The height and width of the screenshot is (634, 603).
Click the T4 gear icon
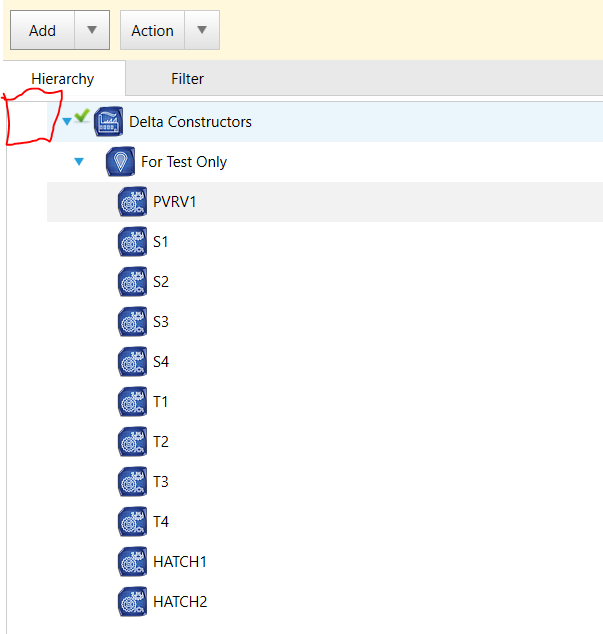(x=133, y=522)
